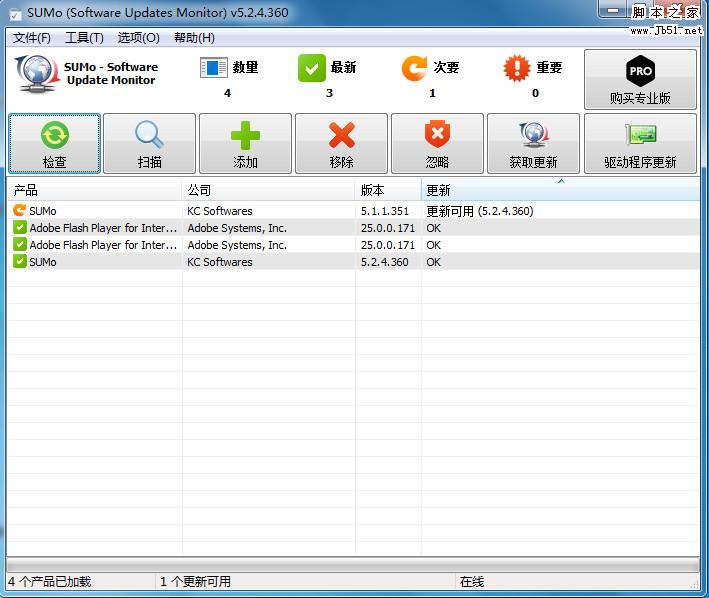Click 25.0.0.171 in the second row
709x598 pixels.
pyautogui.click(x=388, y=228)
